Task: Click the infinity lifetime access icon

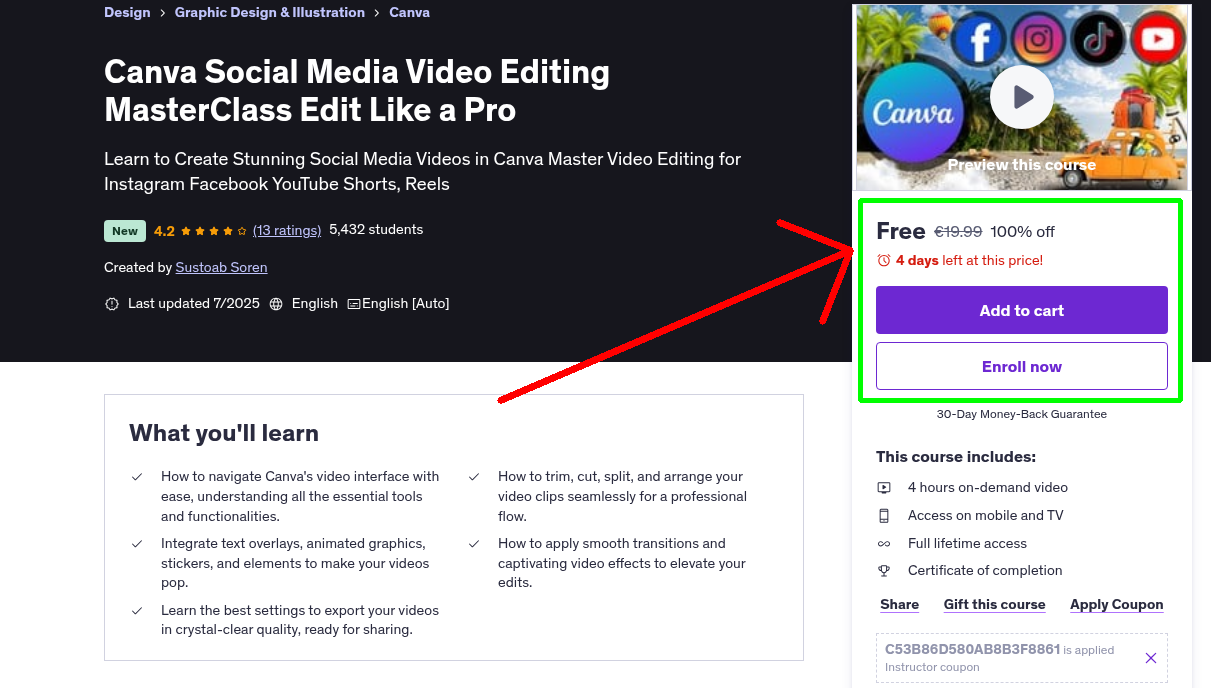Action: [x=884, y=544]
